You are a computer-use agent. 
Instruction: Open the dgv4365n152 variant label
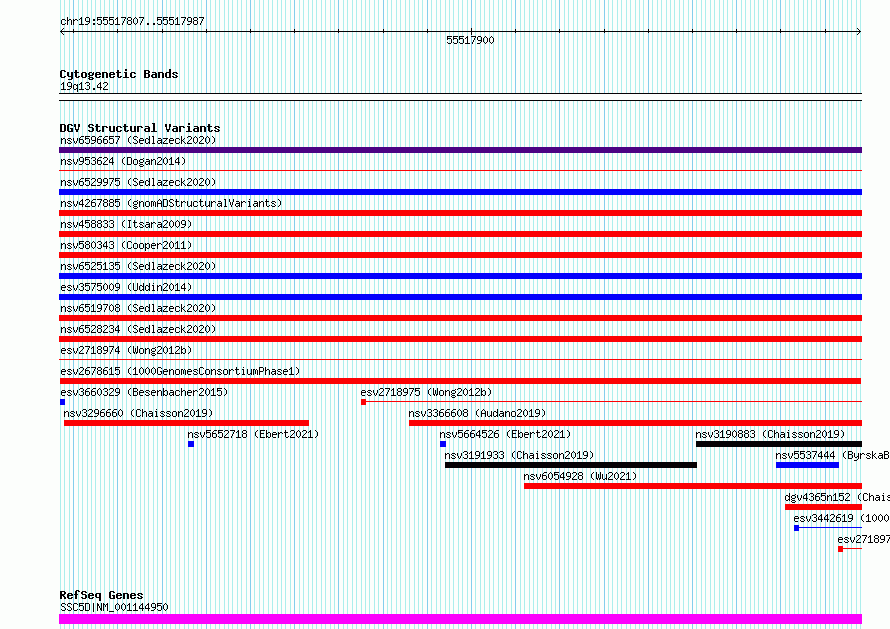click(x=837, y=497)
